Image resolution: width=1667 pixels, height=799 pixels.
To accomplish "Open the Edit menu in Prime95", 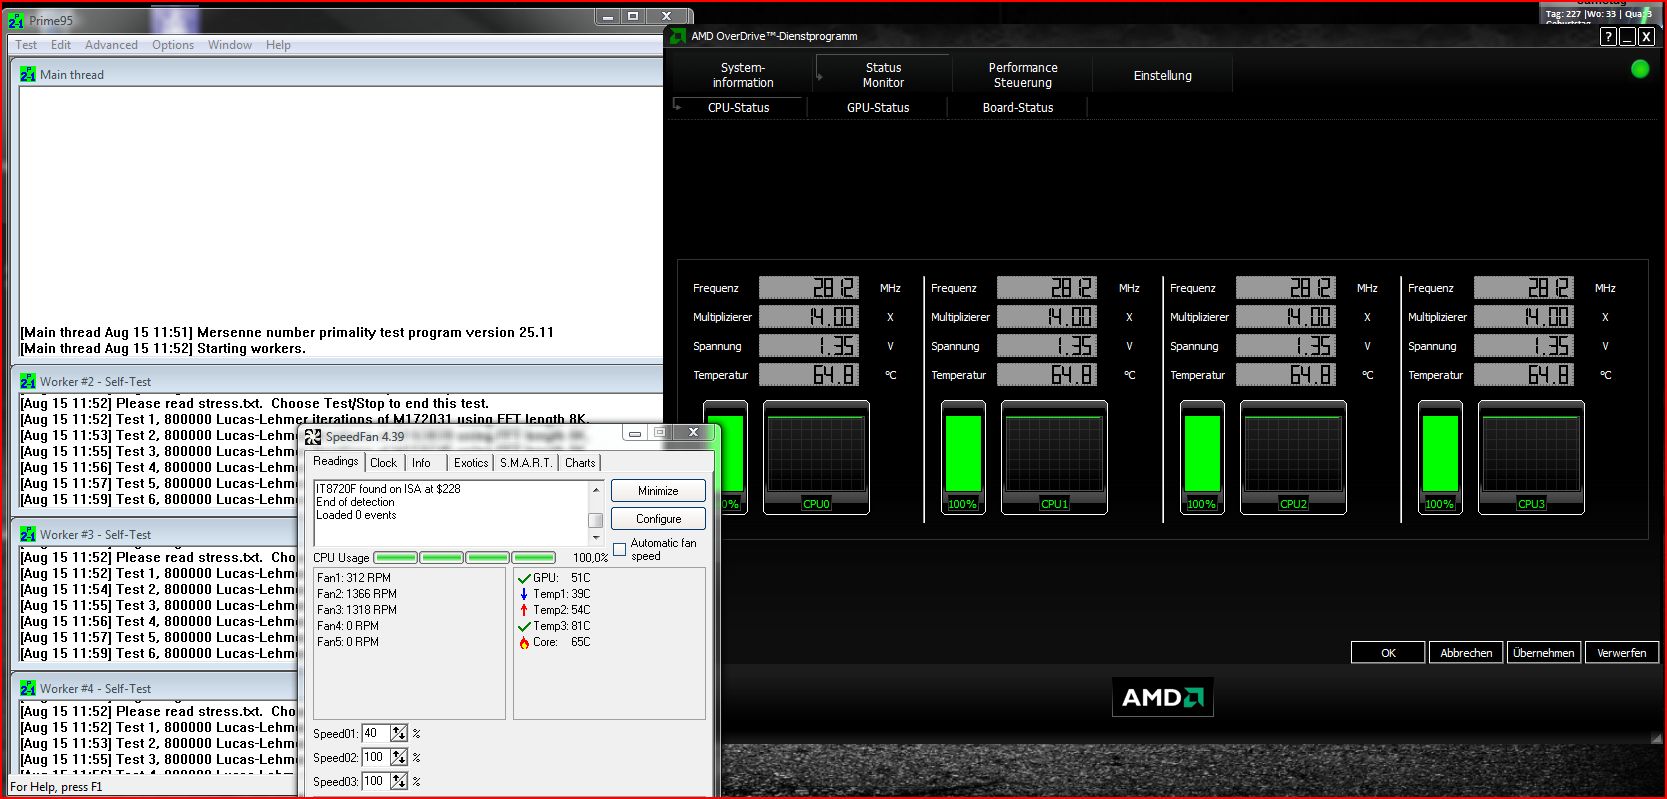I will [61, 45].
